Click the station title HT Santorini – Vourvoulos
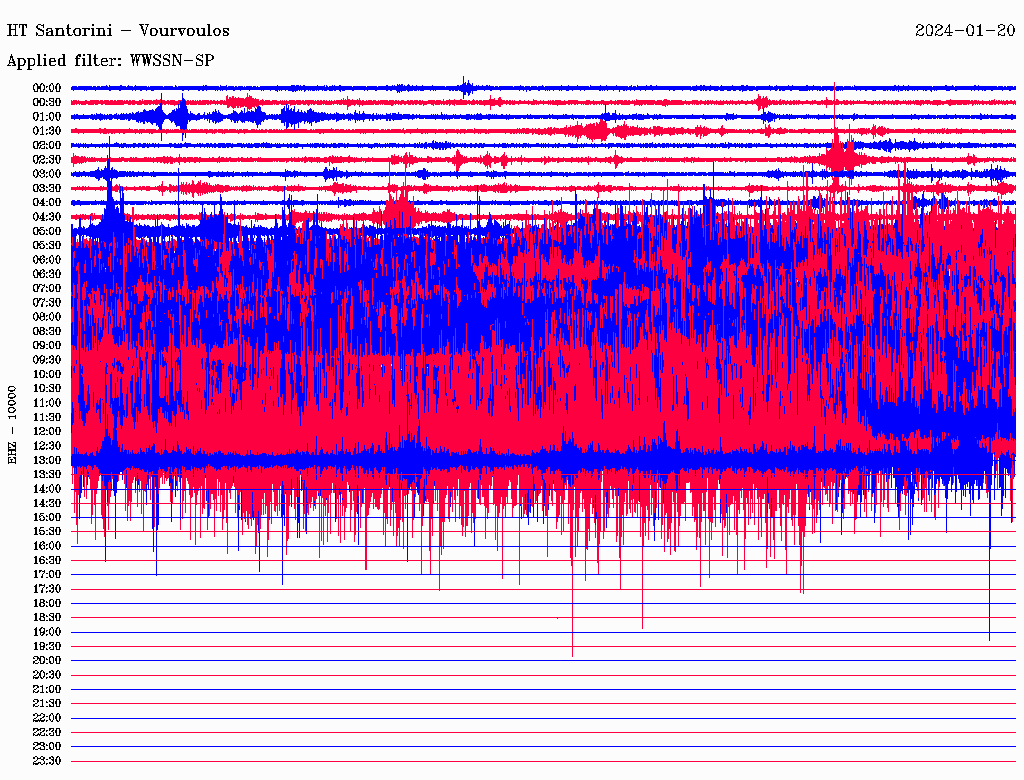 point(118,31)
